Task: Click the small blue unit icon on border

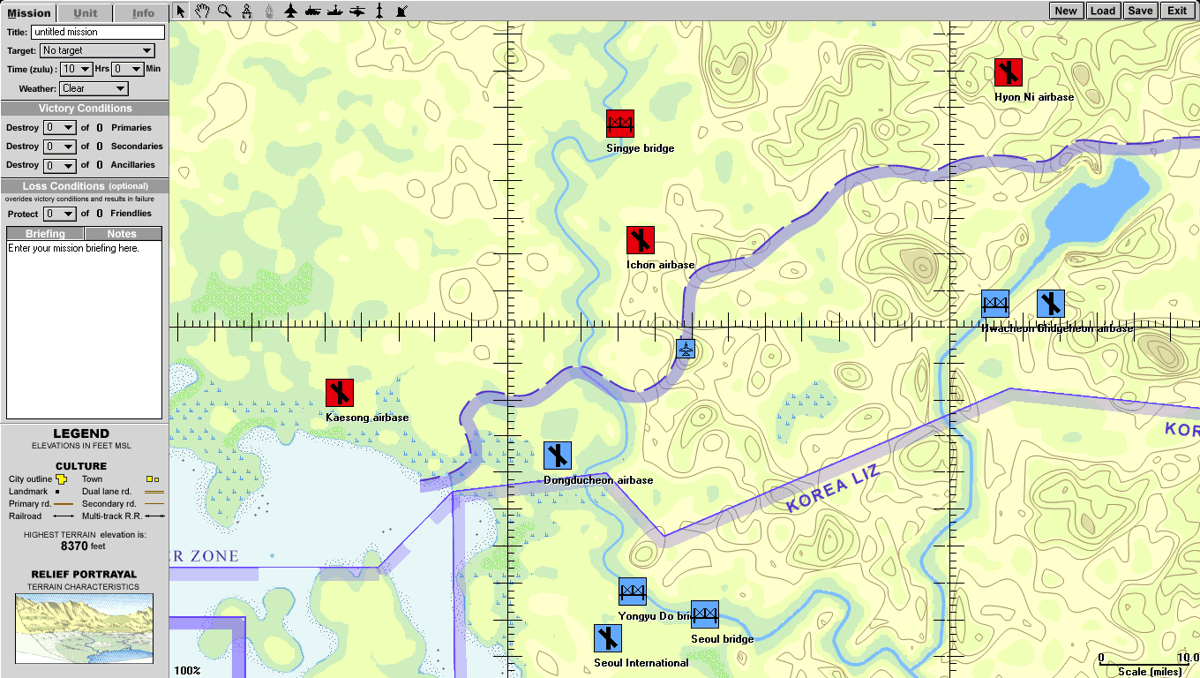Action: (686, 349)
